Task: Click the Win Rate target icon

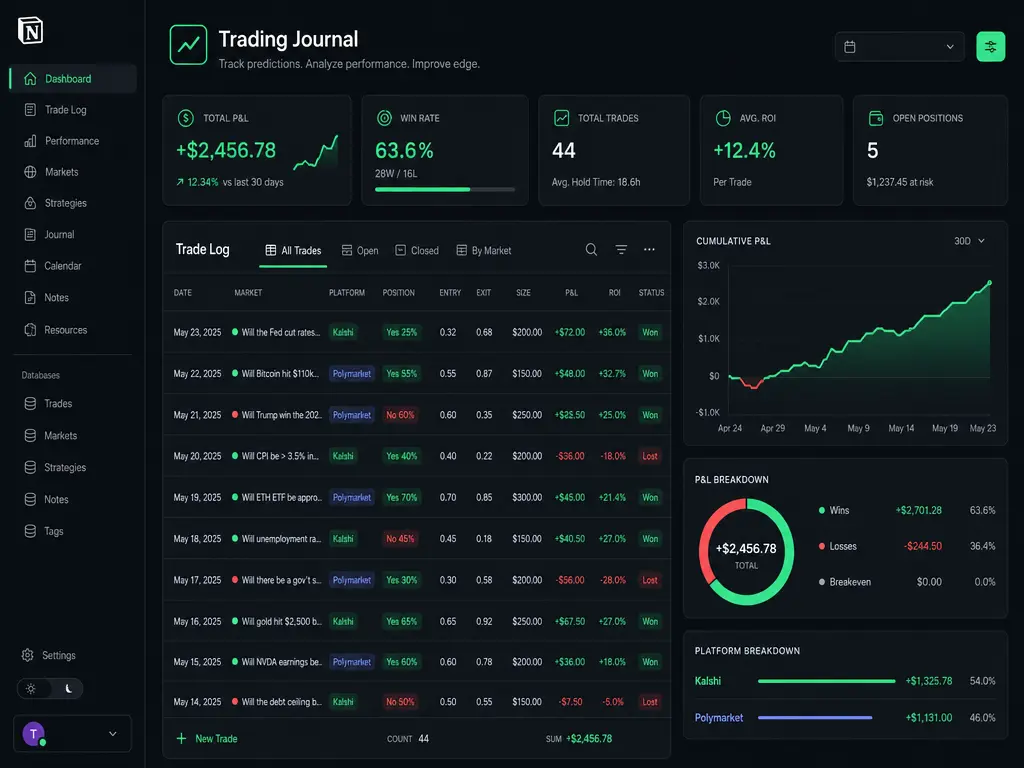Action: click(x=384, y=118)
